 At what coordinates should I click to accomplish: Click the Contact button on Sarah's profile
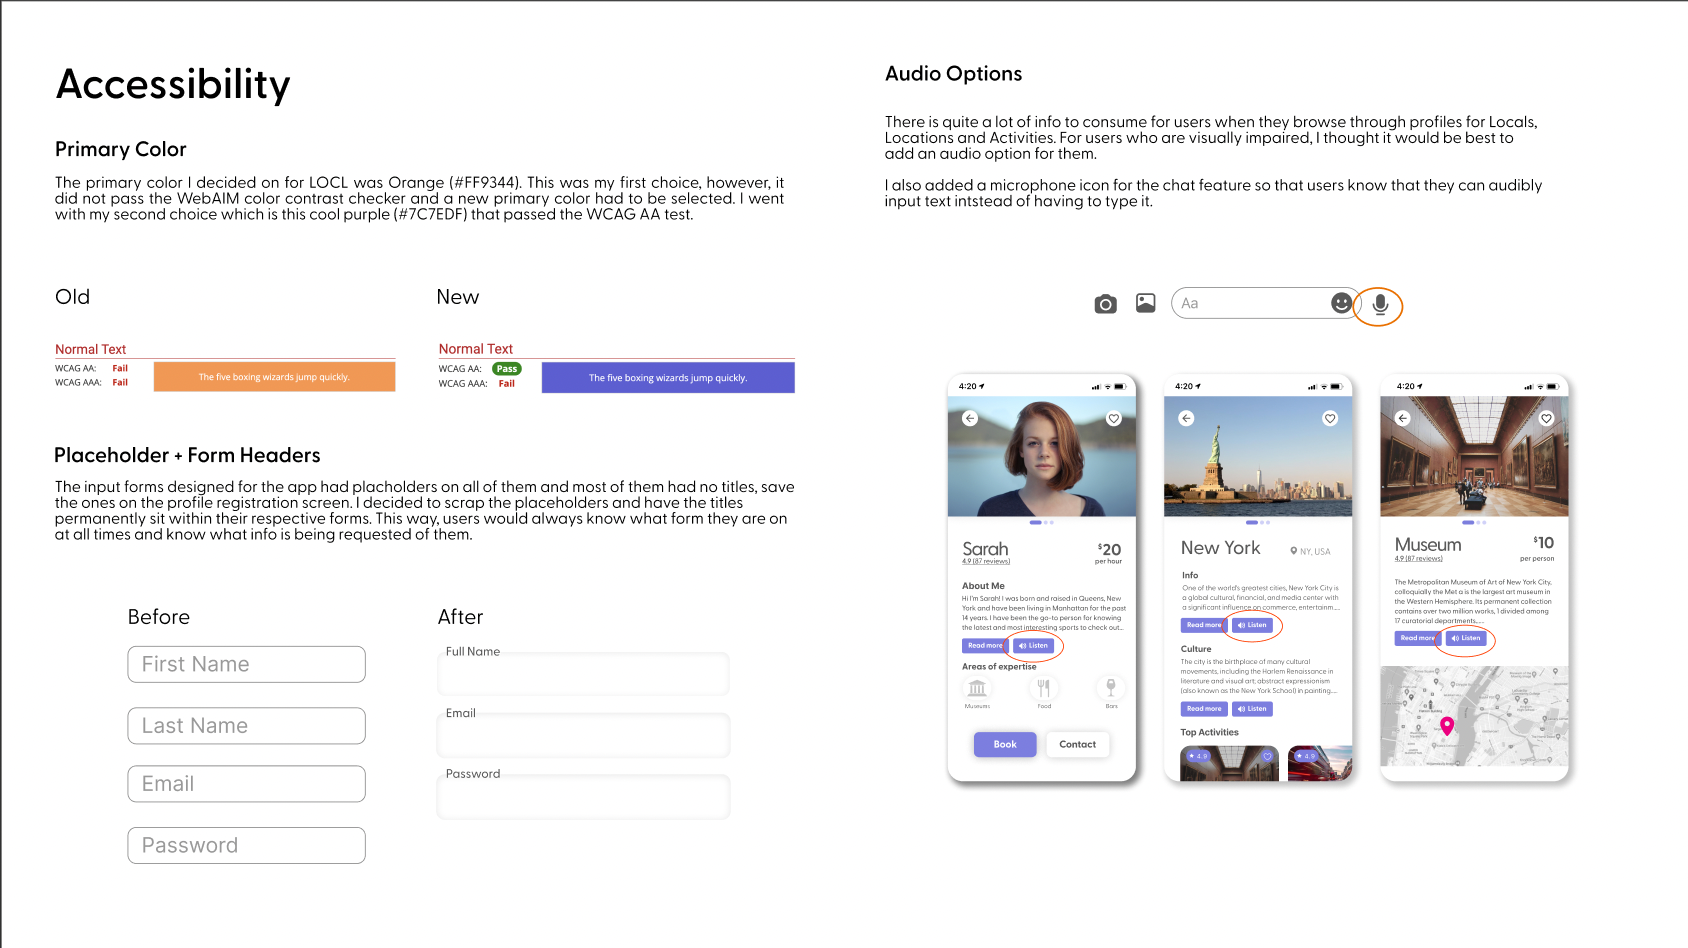[1078, 744]
